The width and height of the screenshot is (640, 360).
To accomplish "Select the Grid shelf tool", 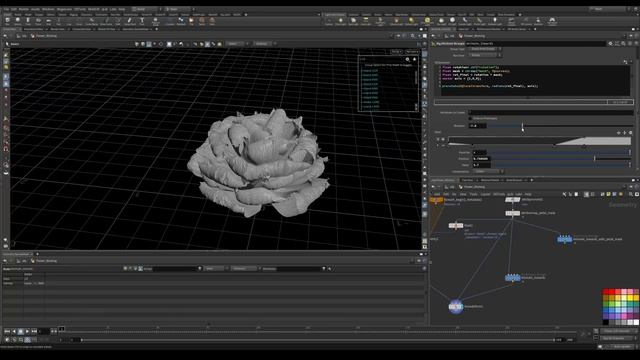I will pos(49,21).
